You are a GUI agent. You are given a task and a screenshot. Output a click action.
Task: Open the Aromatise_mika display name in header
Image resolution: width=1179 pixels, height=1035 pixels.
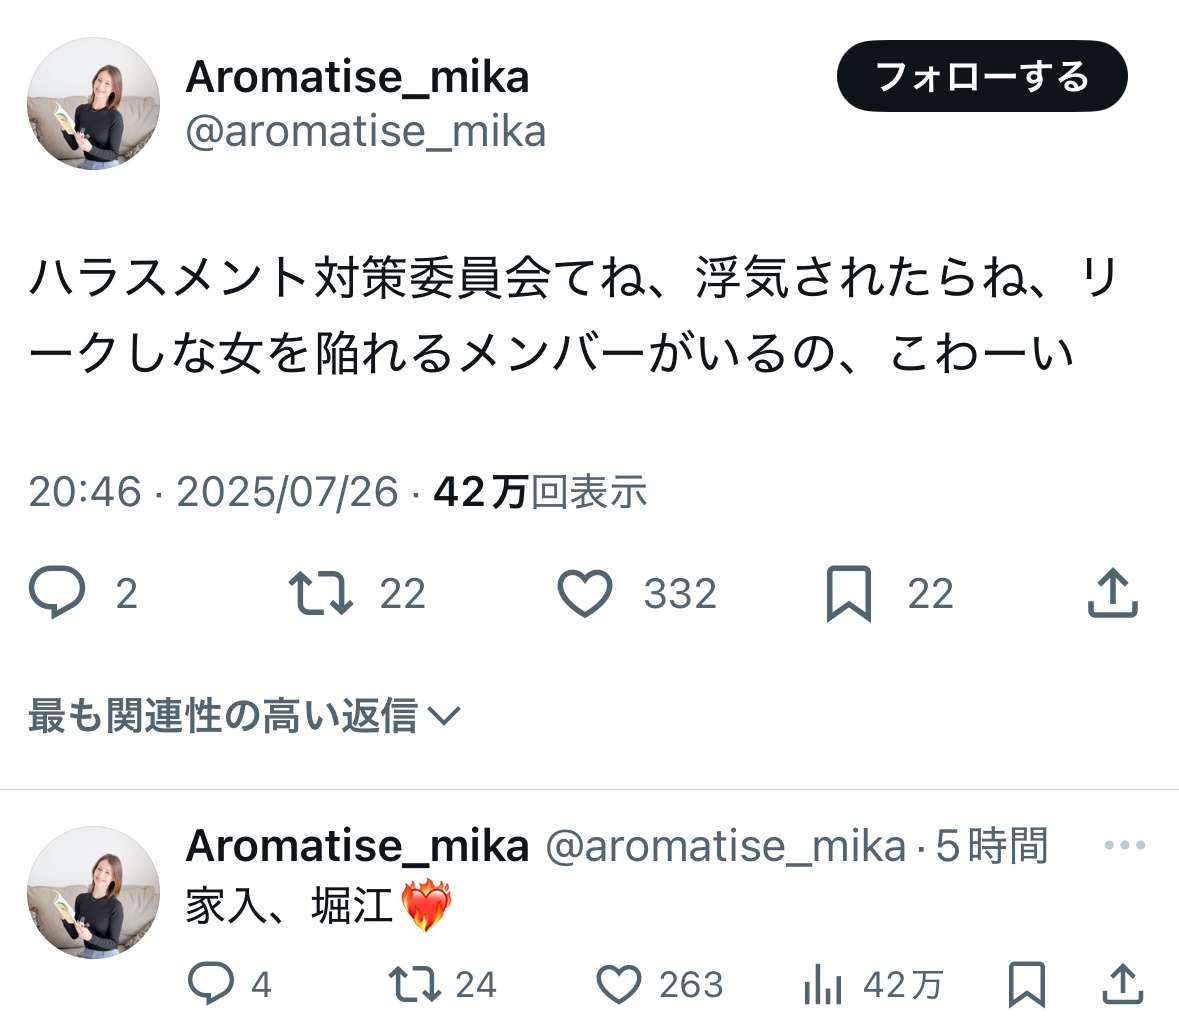tap(357, 77)
